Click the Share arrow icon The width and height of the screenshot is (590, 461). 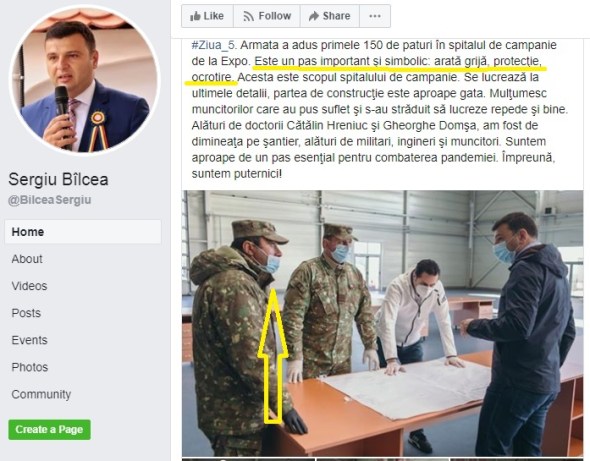coord(314,16)
